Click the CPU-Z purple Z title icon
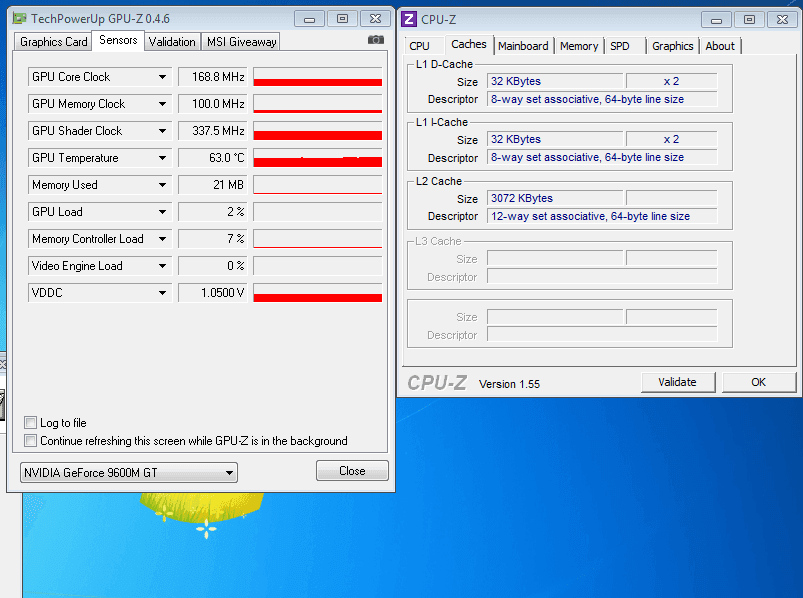 [x=409, y=19]
